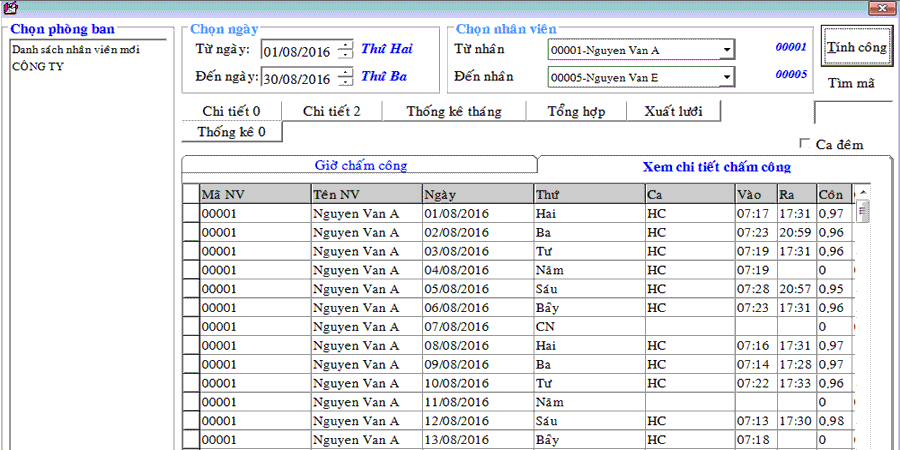Switch to the Thống kê 0 tab
This screenshot has width=900, height=450.
coord(231,132)
